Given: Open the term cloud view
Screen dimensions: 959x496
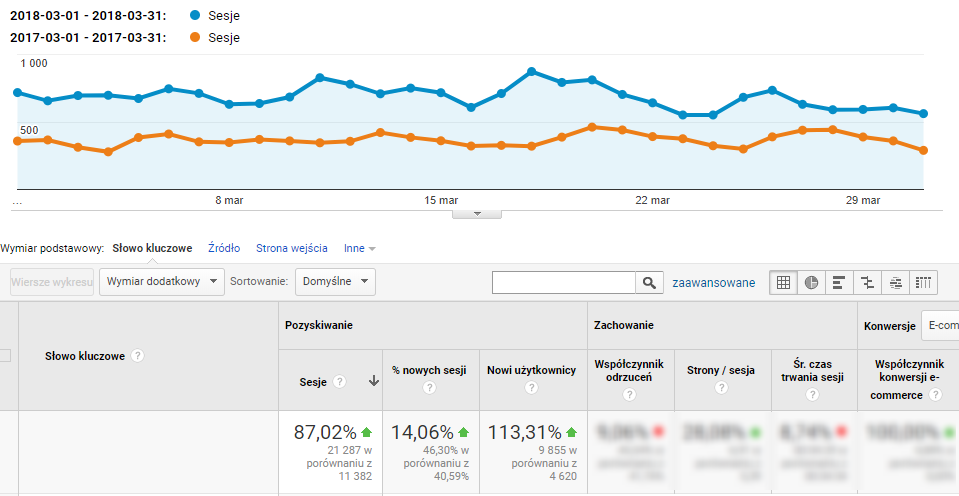Looking at the screenshot, I should [x=896, y=283].
